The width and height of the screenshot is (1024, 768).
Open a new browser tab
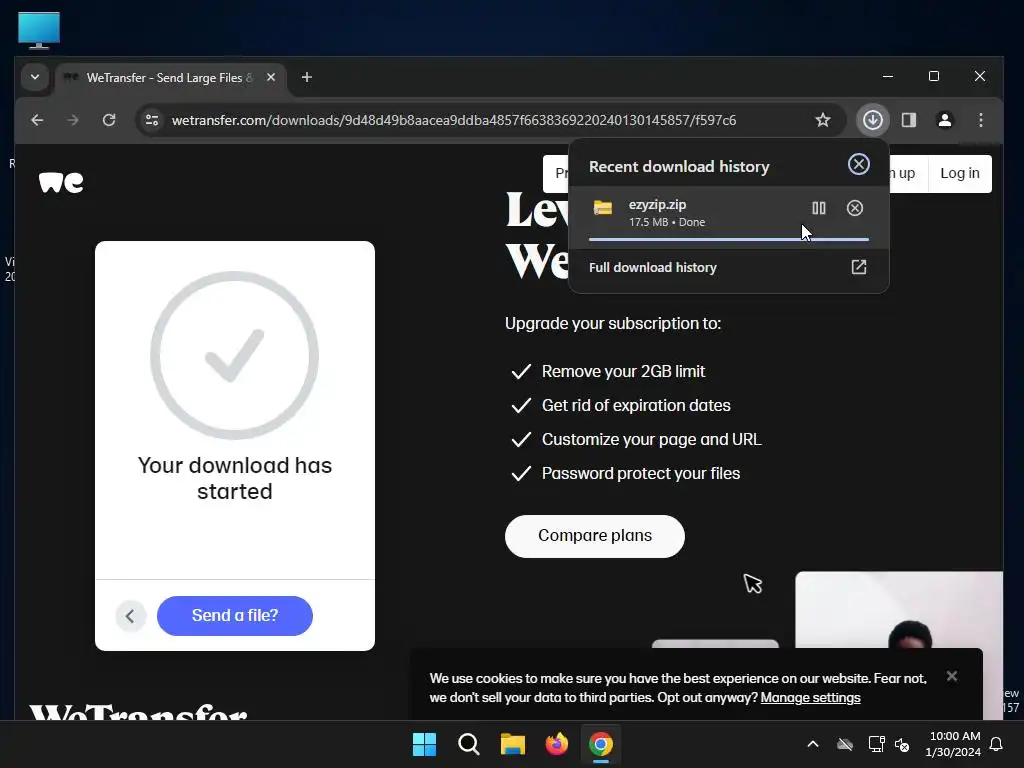(x=306, y=77)
